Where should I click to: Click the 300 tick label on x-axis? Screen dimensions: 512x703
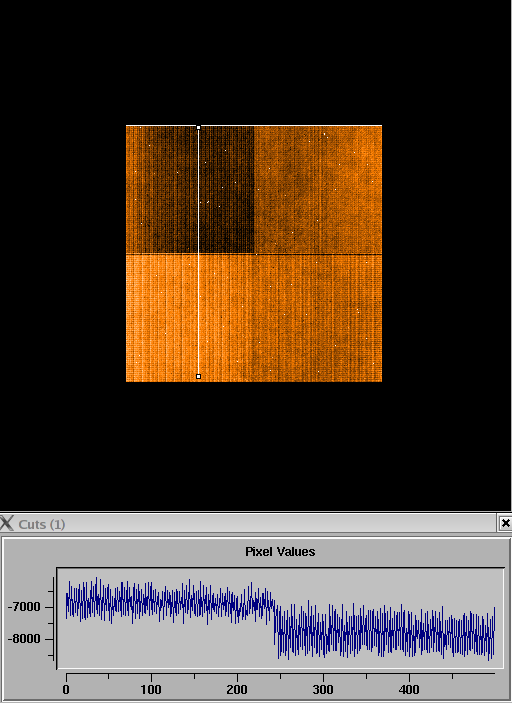(323, 689)
